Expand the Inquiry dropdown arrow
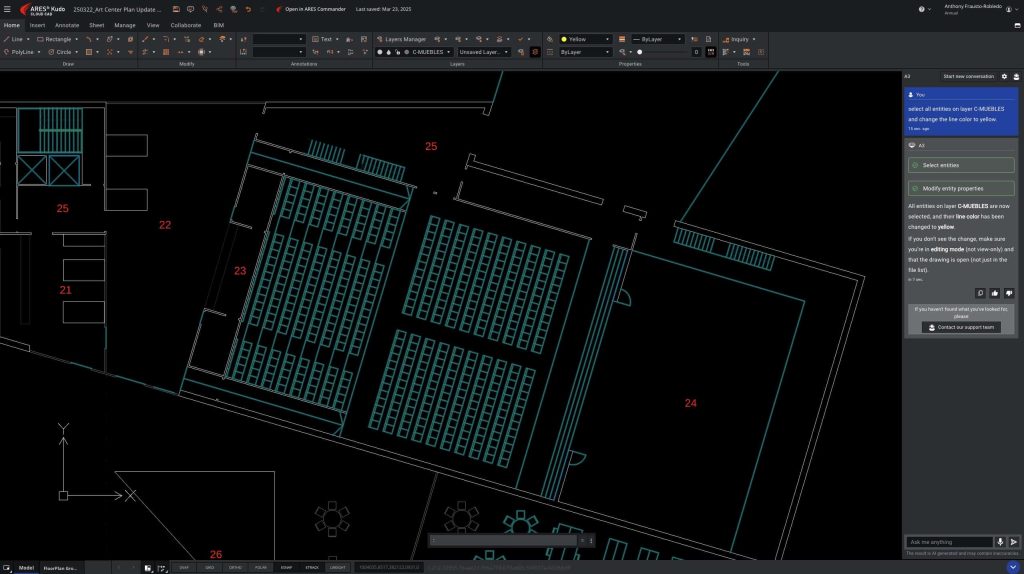Viewport: 1024px width, 574px height. tap(754, 39)
